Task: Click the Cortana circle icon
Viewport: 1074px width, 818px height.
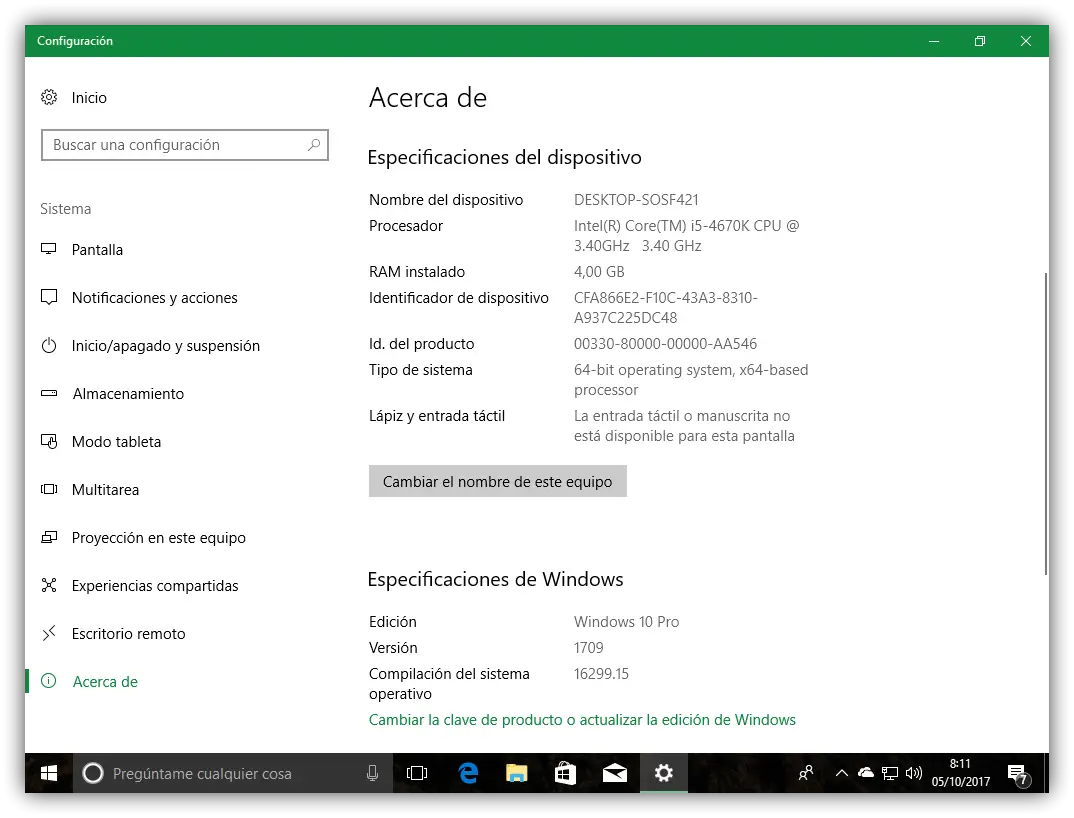Action: coord(93,773)
